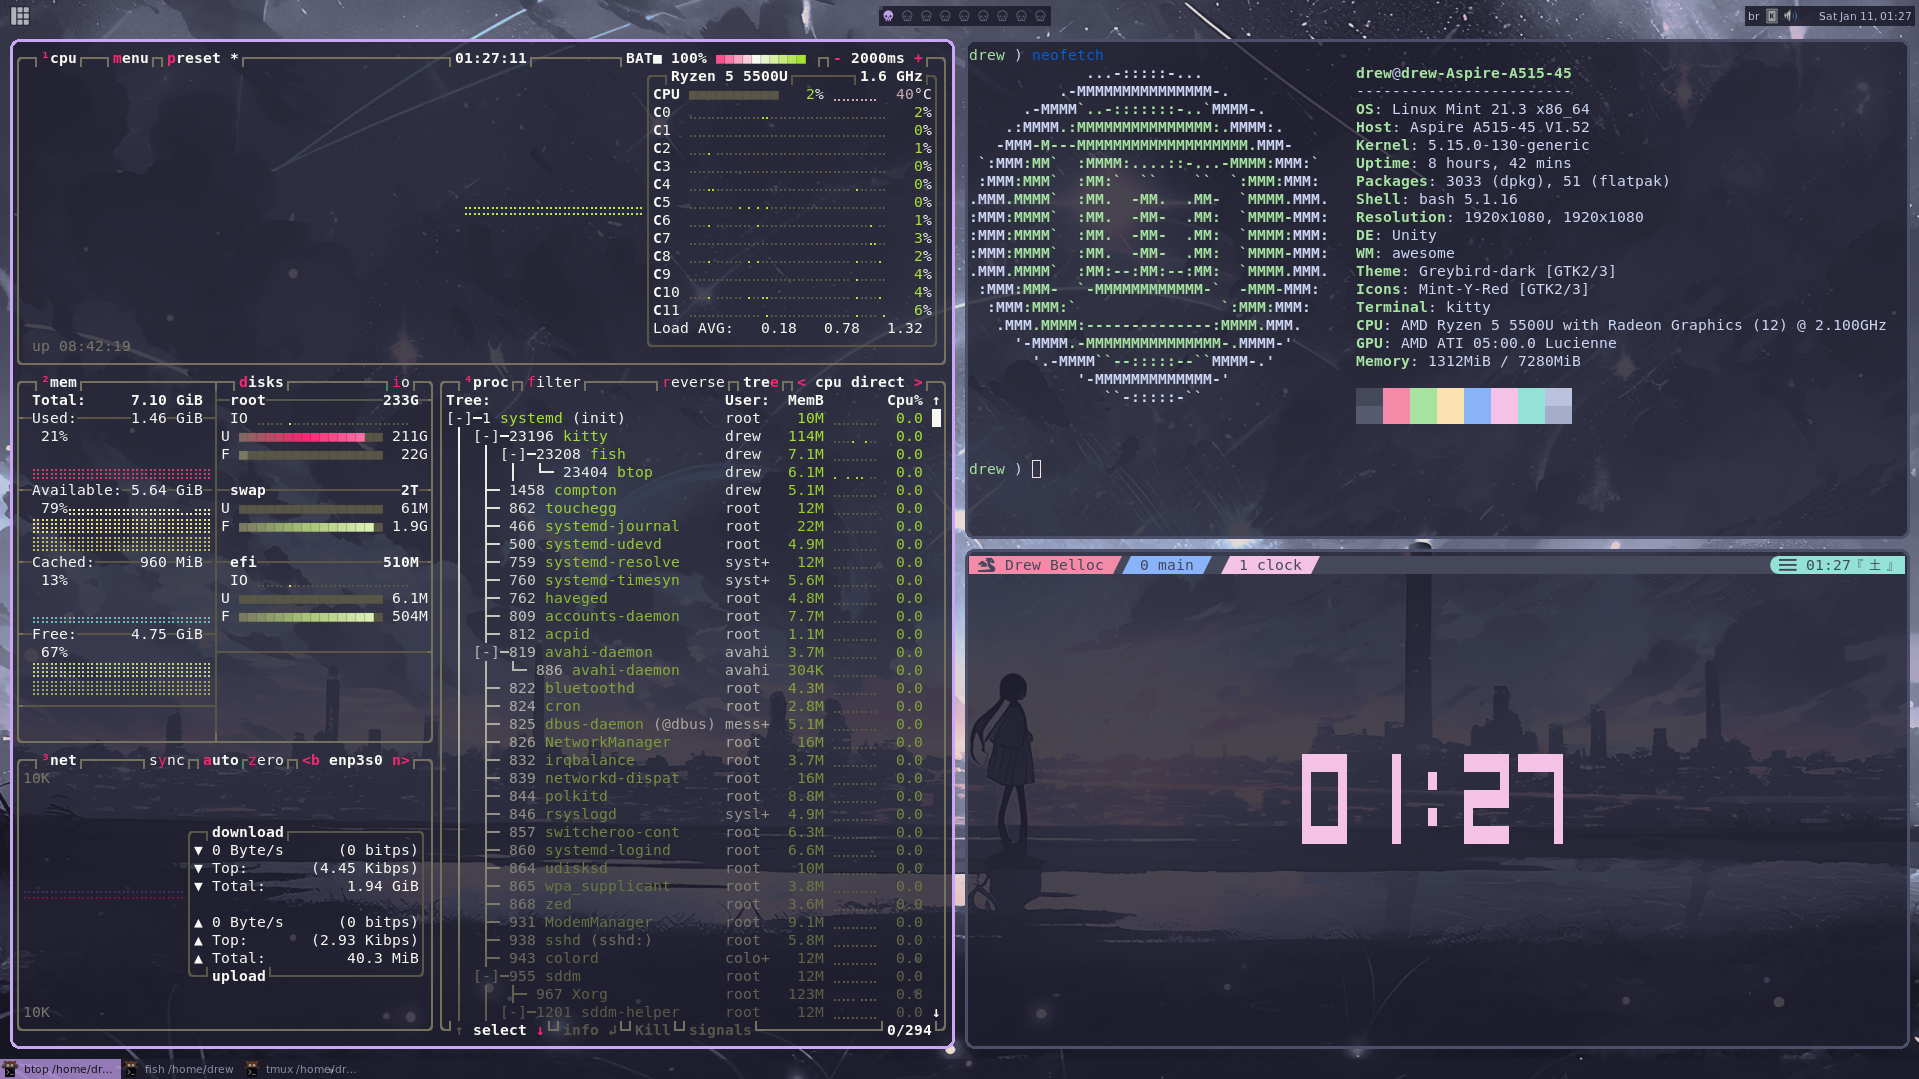Collapse the avahi-daemon 819 process tree
The height and width of the screenshot is (1079, 1919).
pos(486,652)
